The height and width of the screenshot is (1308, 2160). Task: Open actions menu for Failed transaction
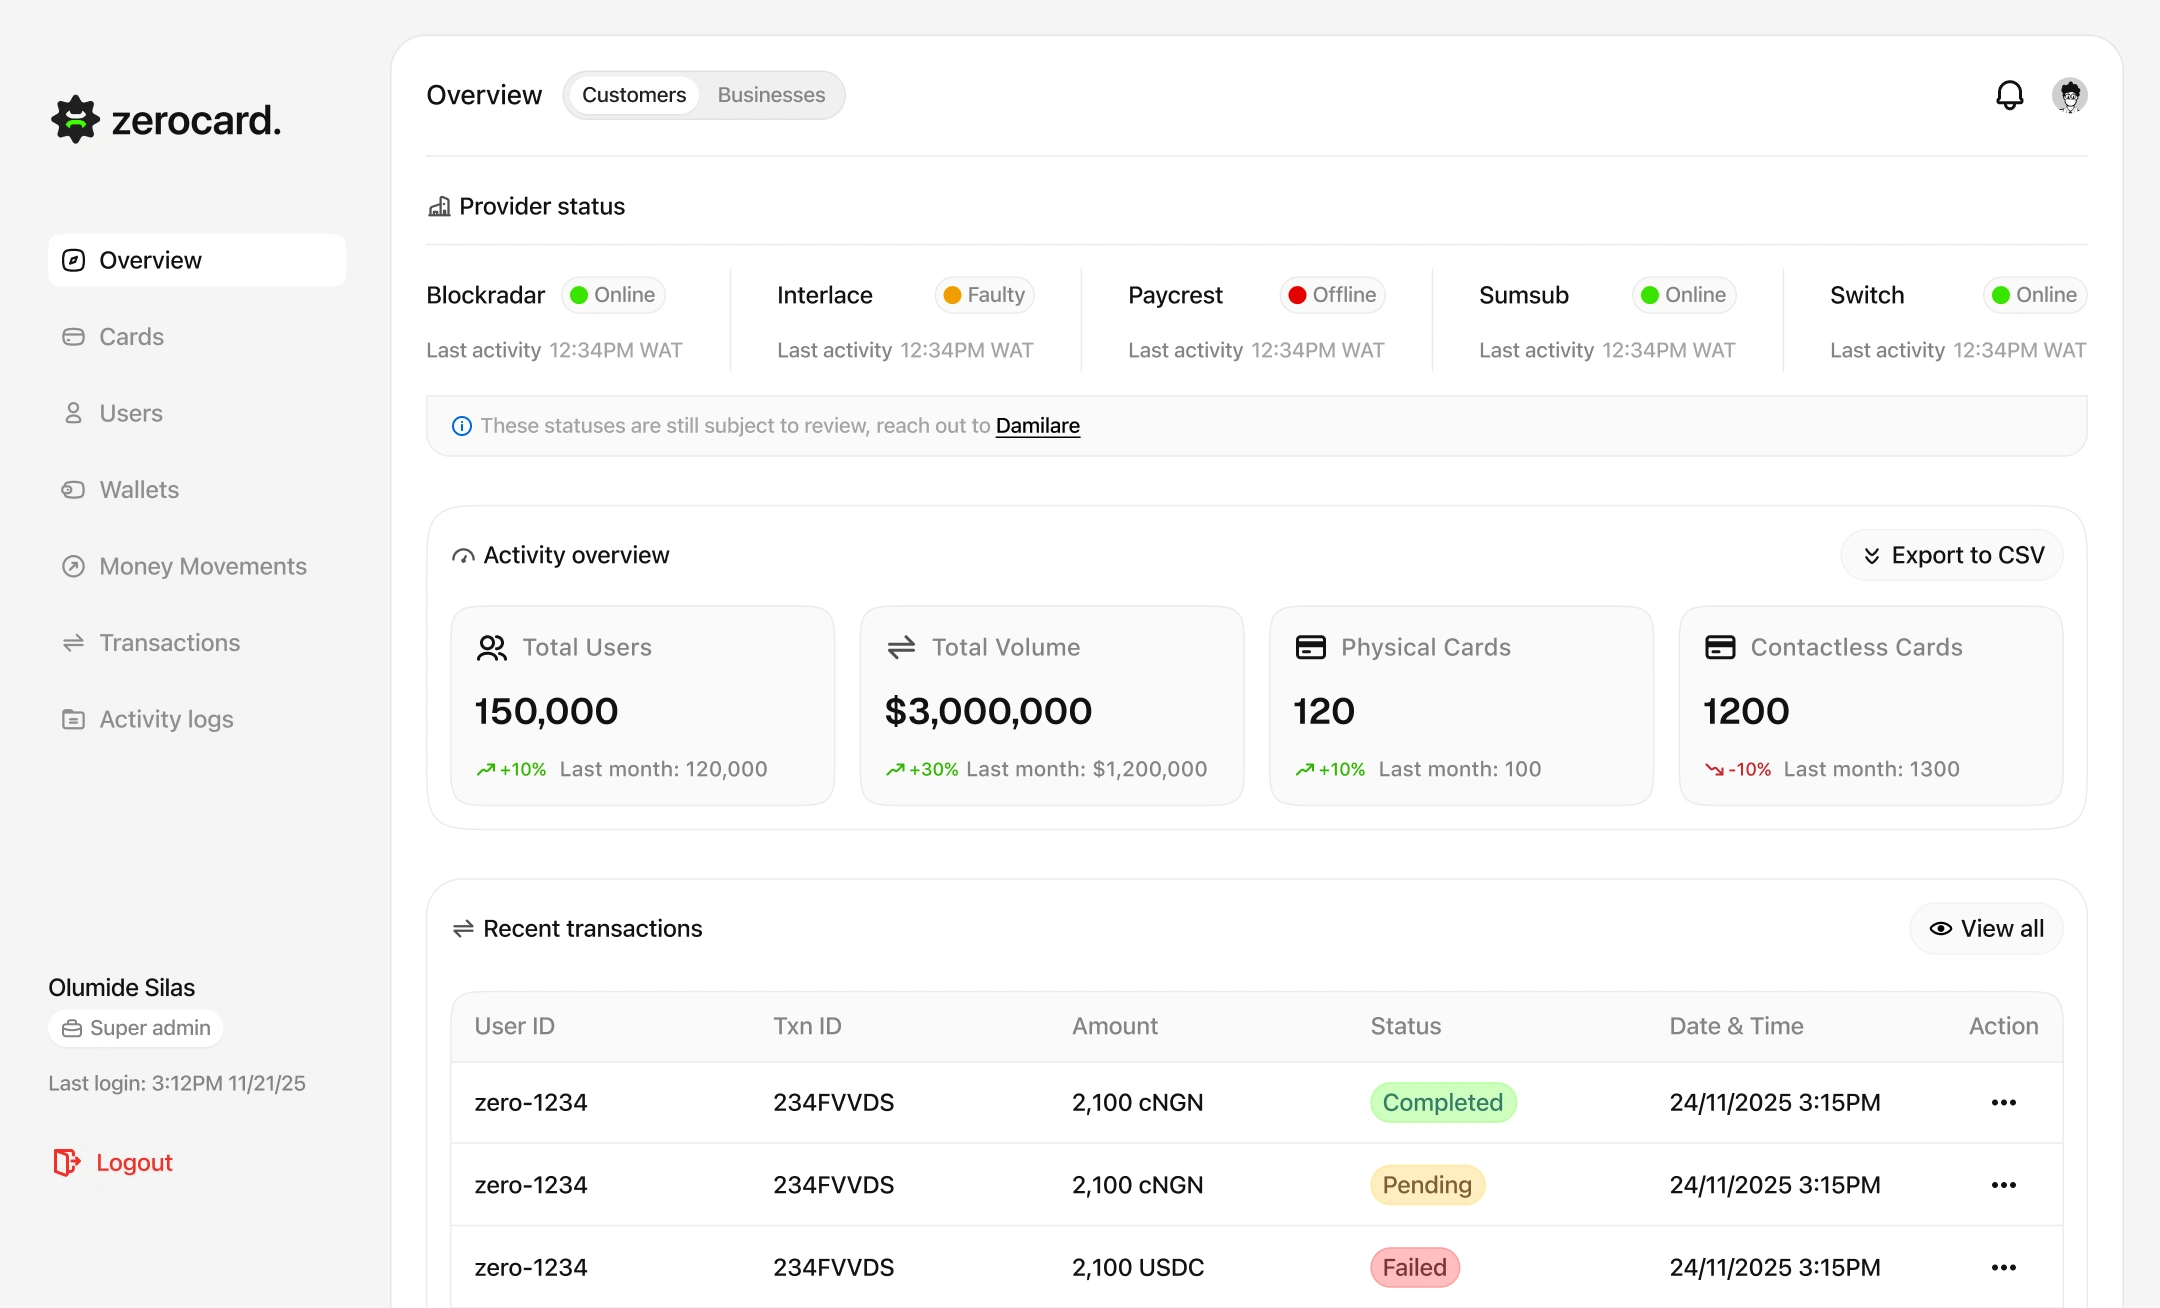[x=2003, y=1267]
